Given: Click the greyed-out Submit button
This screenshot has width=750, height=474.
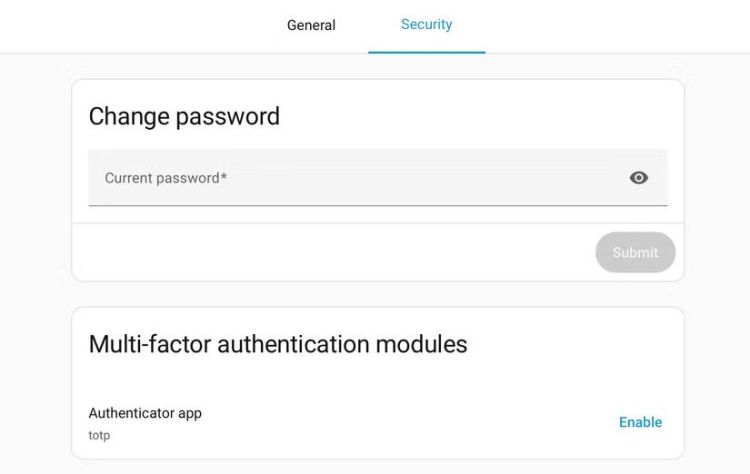Looking at the screenshot, I should click(635, 253).
